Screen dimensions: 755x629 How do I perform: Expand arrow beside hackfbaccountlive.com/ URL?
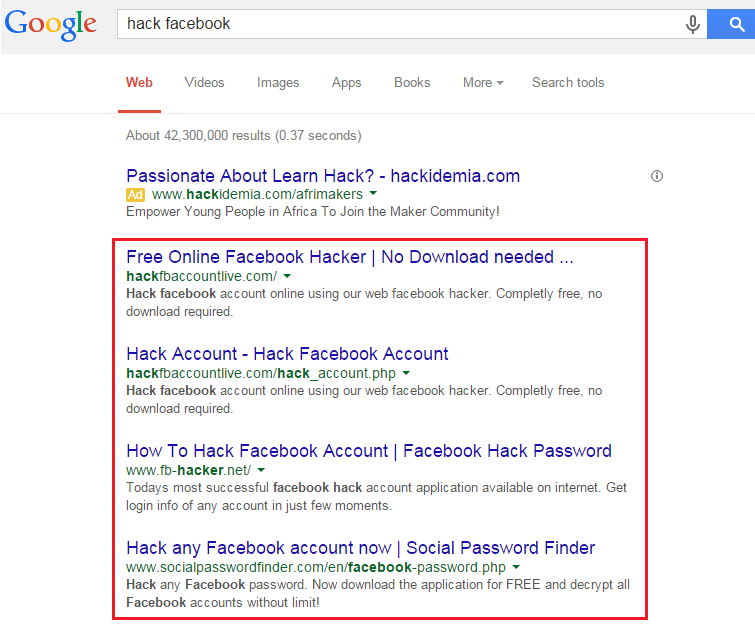[287, 276]
